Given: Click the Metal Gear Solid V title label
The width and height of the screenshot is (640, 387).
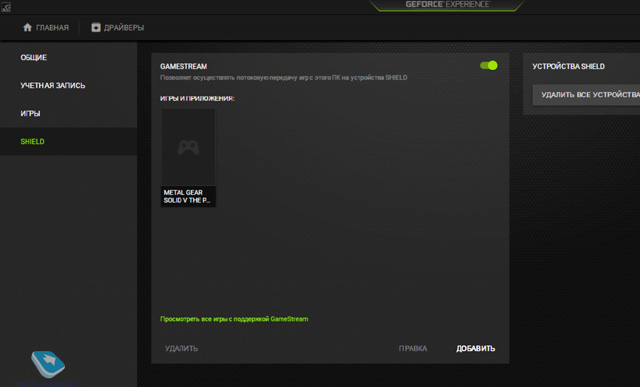Looking at the screenshot, I should point(187,196).
